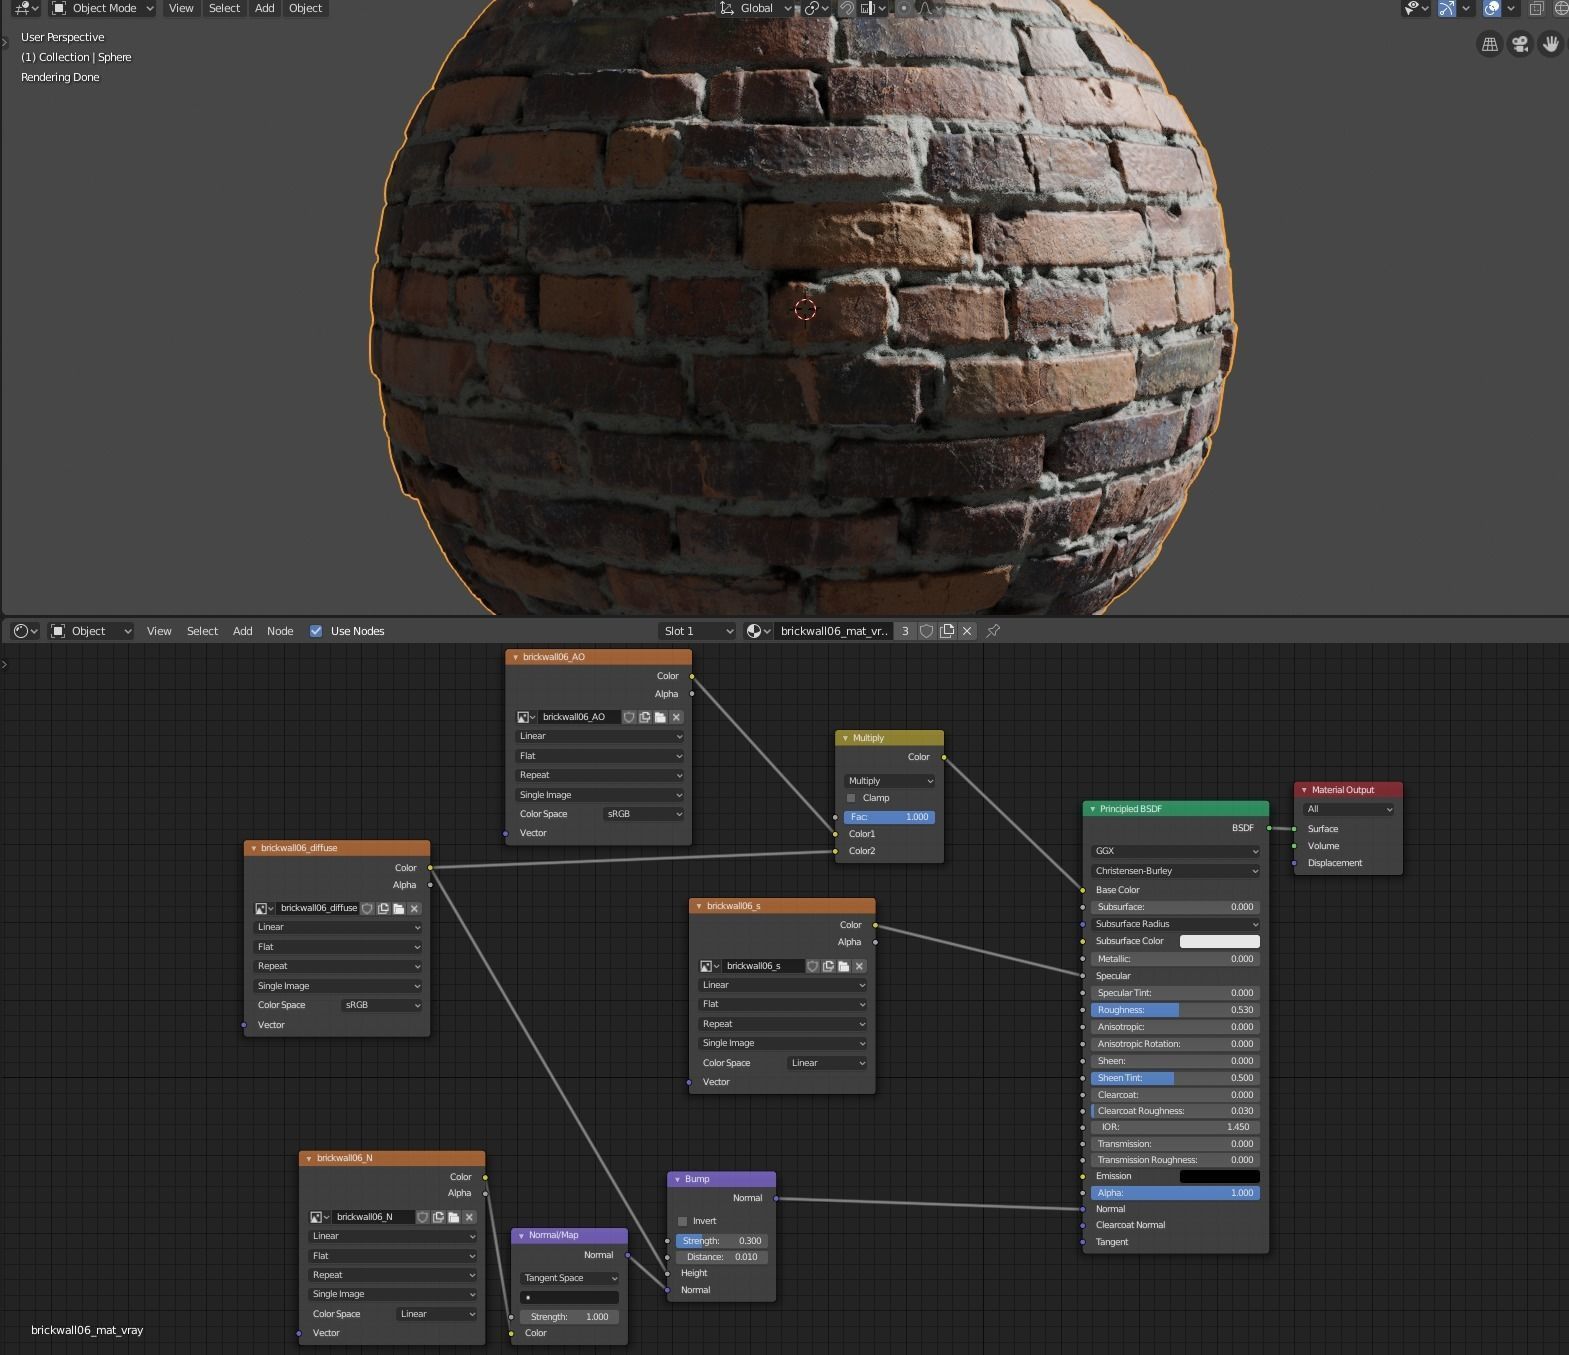The height and width of the screenshot is (1355, 1569).
Task: Open node editor type selector icon
Action: click(24, 631)
